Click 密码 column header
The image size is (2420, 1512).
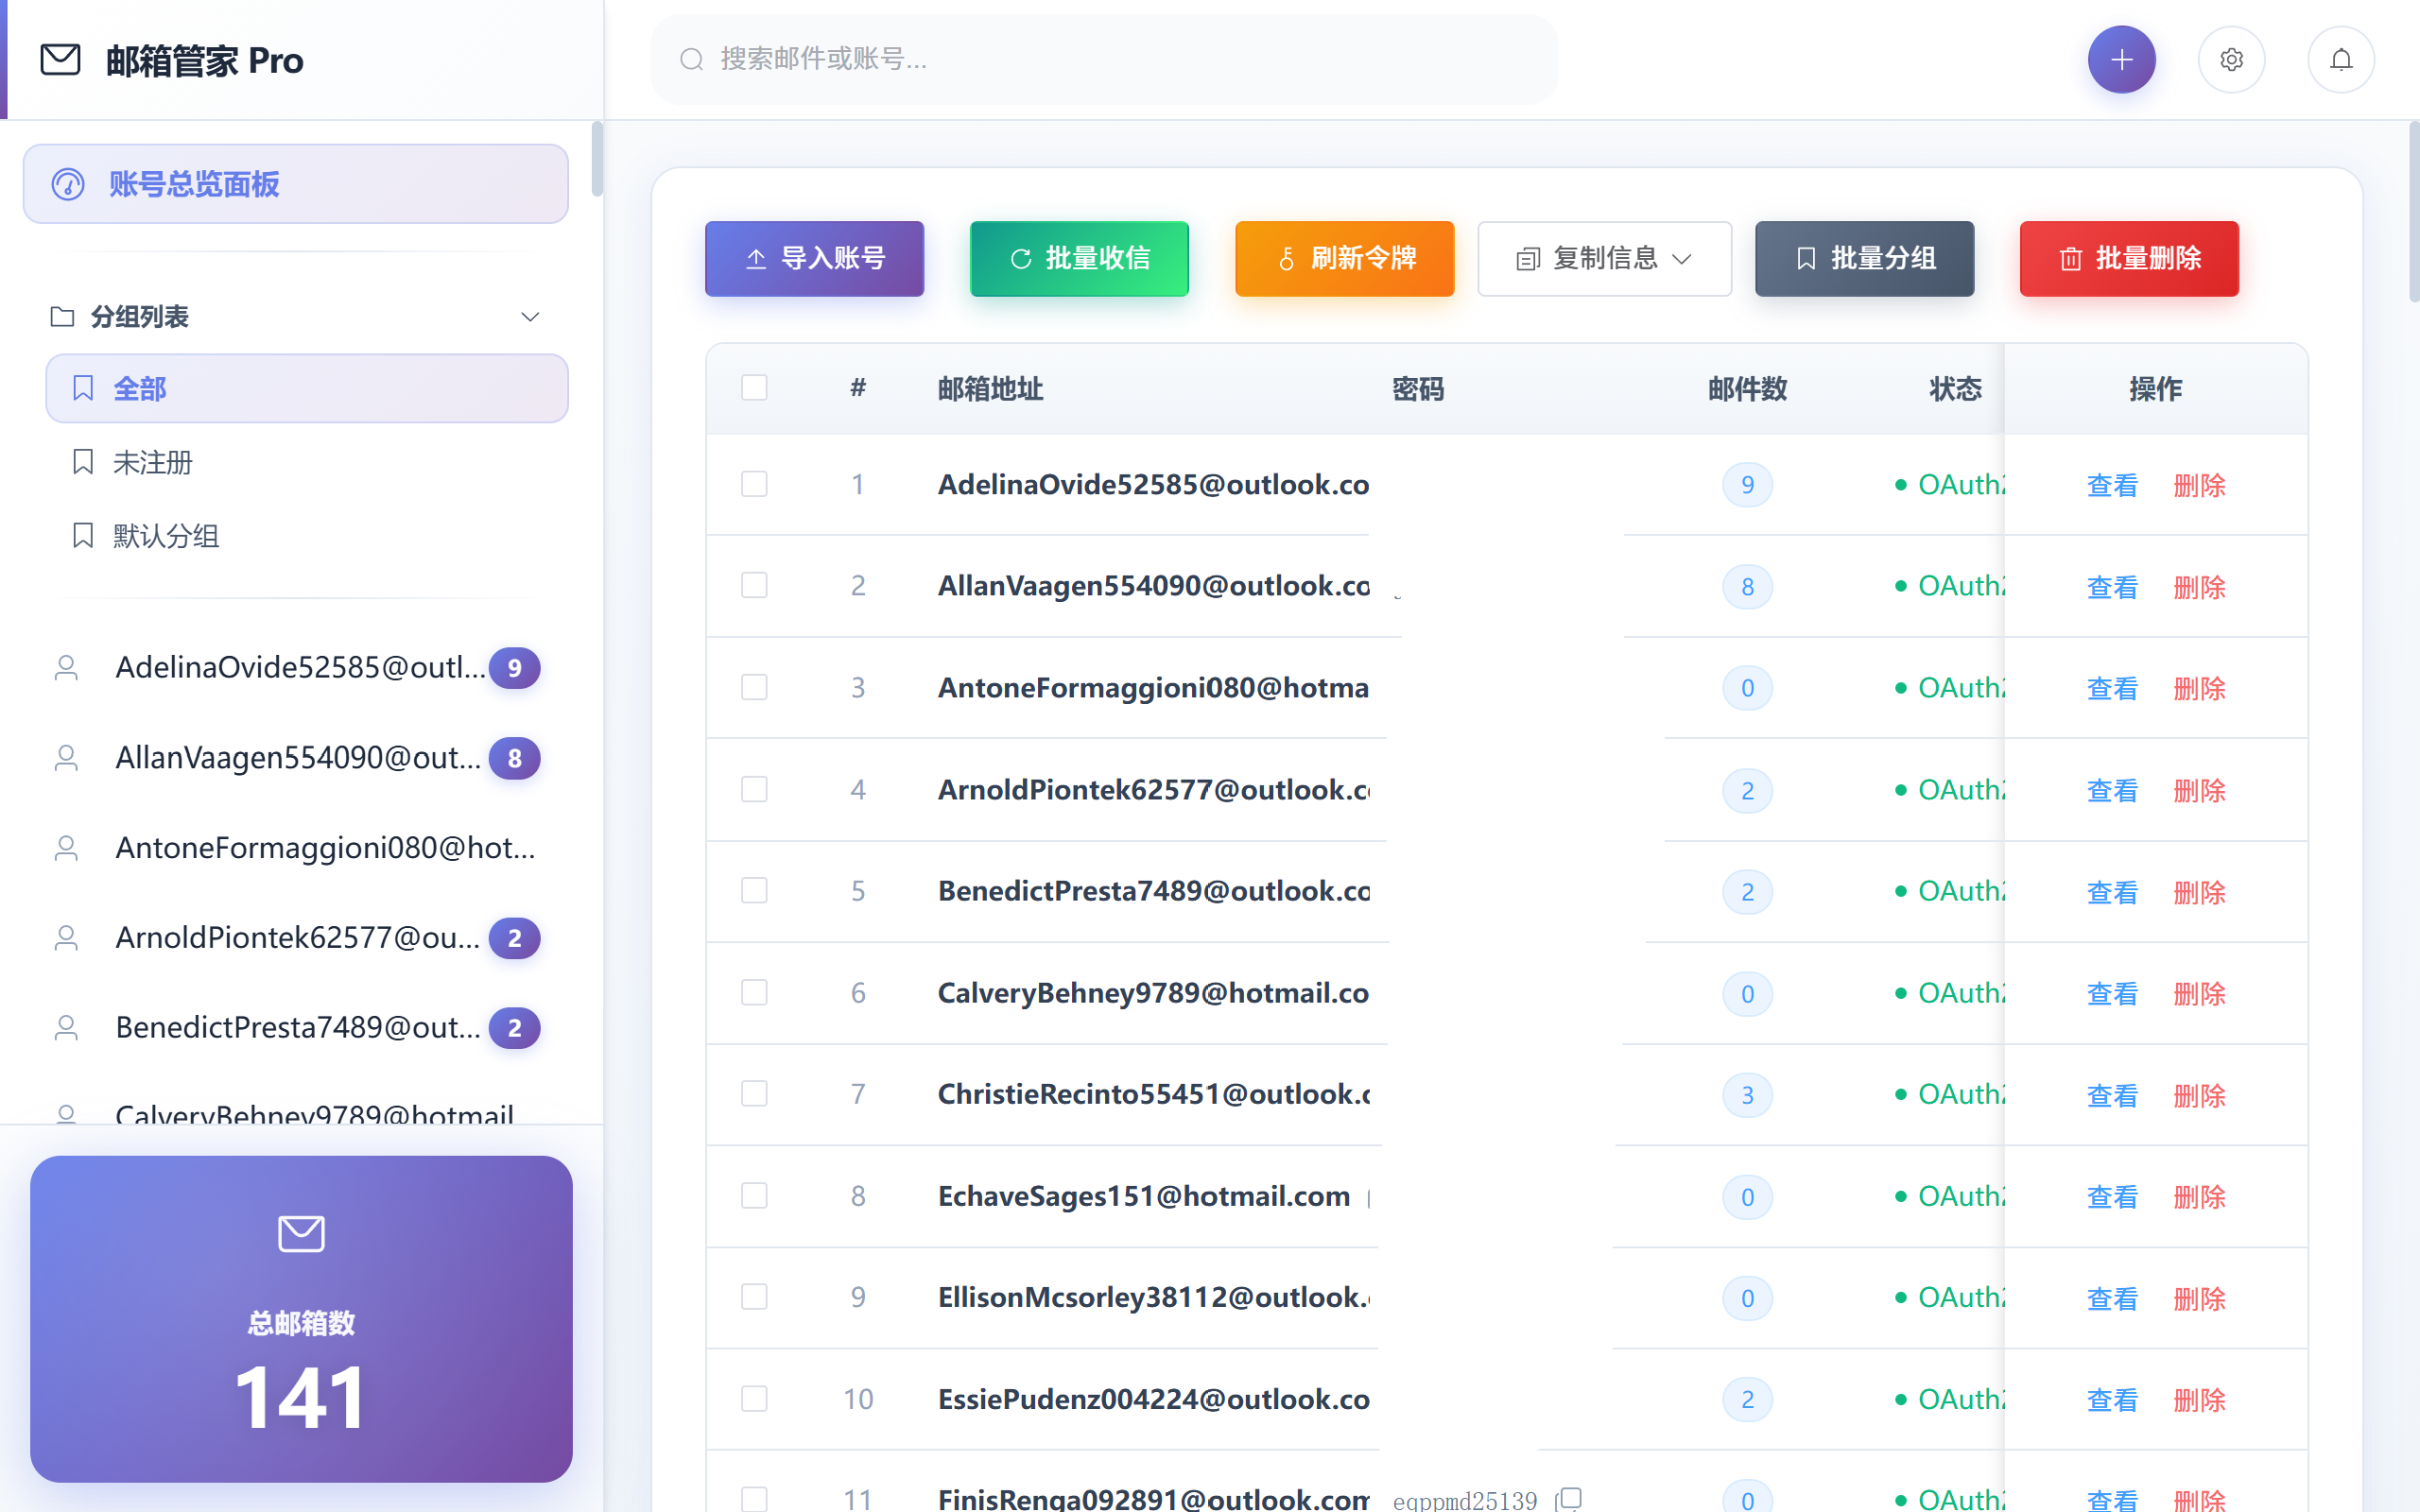pyautogui.click(x=1417, y=389)
